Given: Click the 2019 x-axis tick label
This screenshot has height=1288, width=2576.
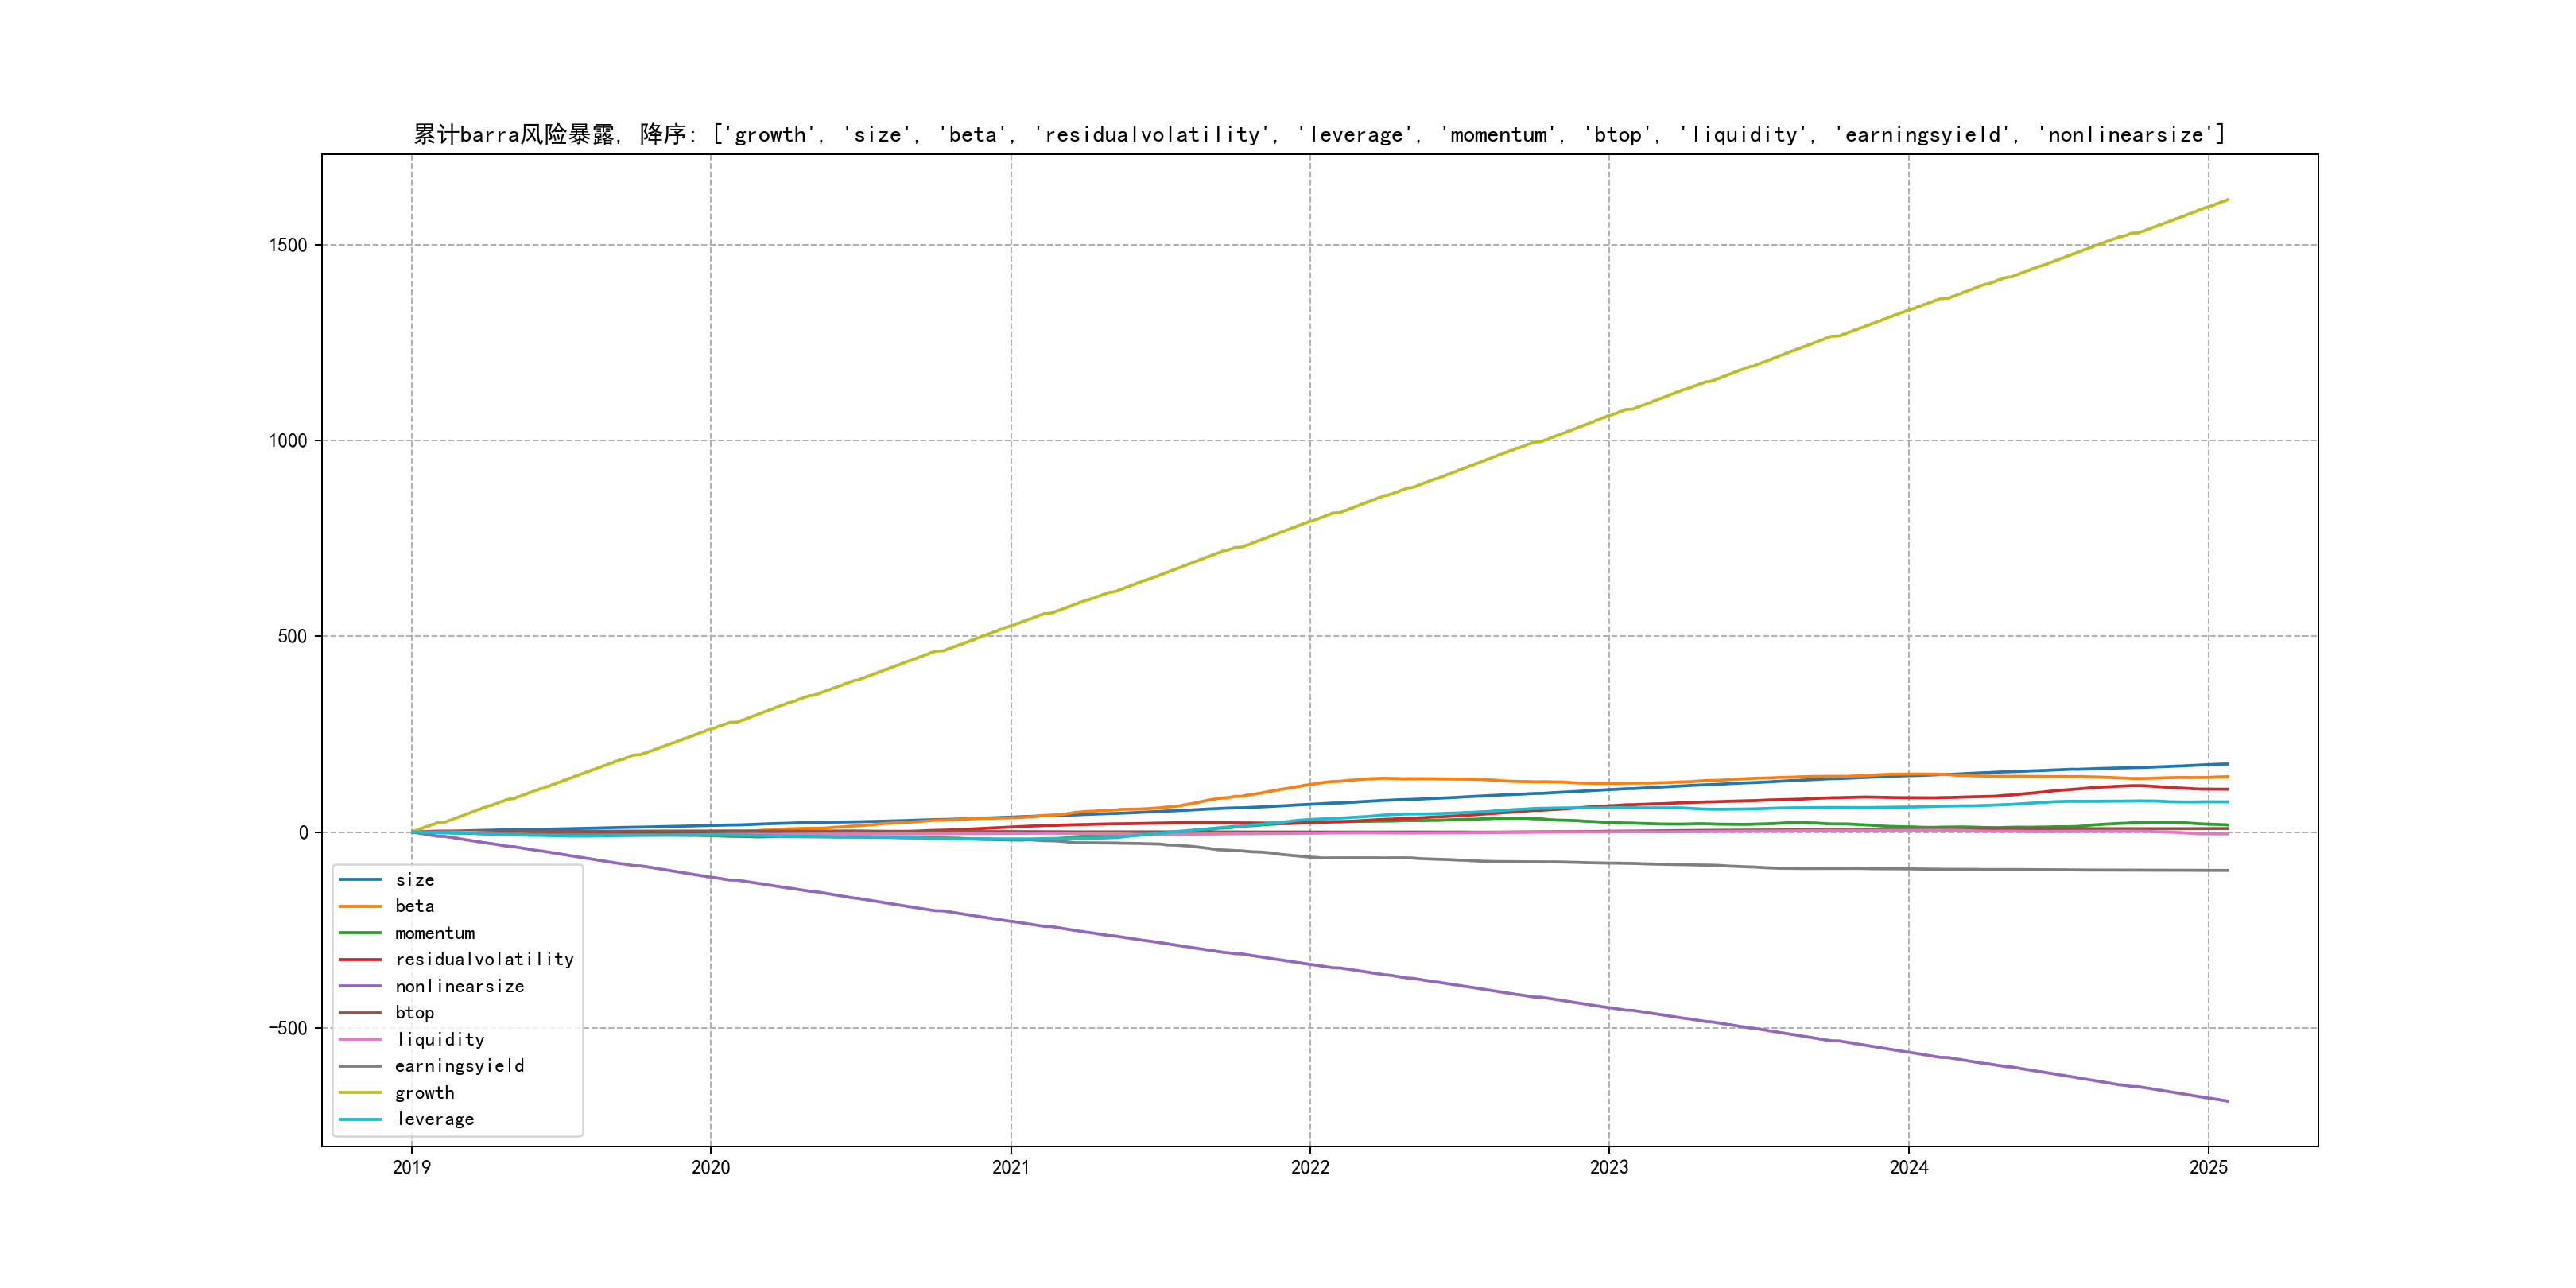Looking at the screenshot, I should (x=411, y=1167).
